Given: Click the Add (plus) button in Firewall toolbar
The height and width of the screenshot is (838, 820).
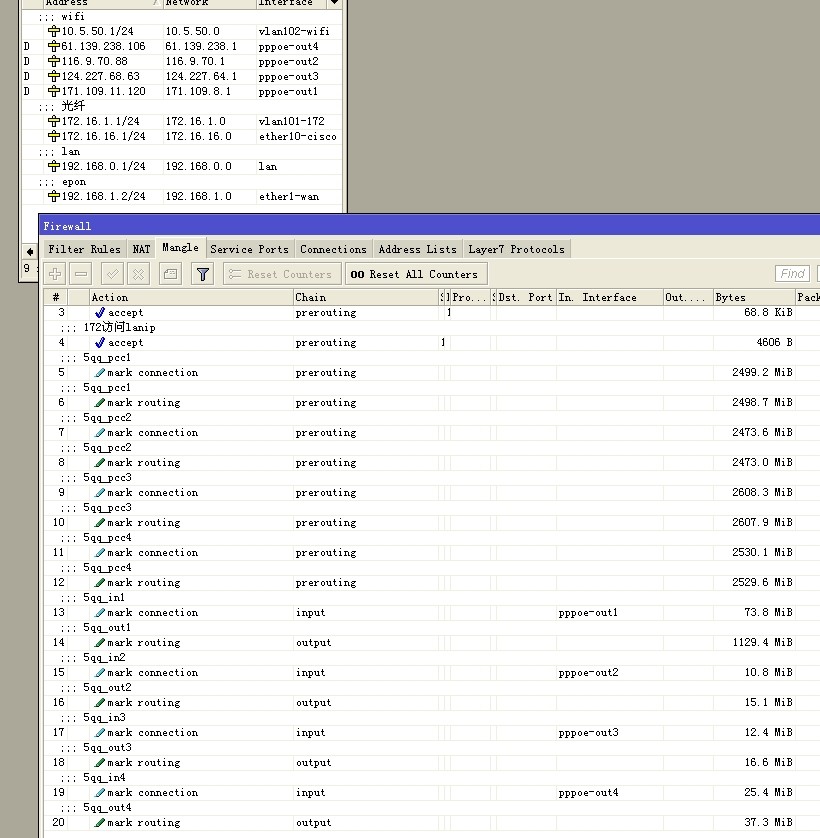Looking at the screenshot, I should click(x=55, y=274).
